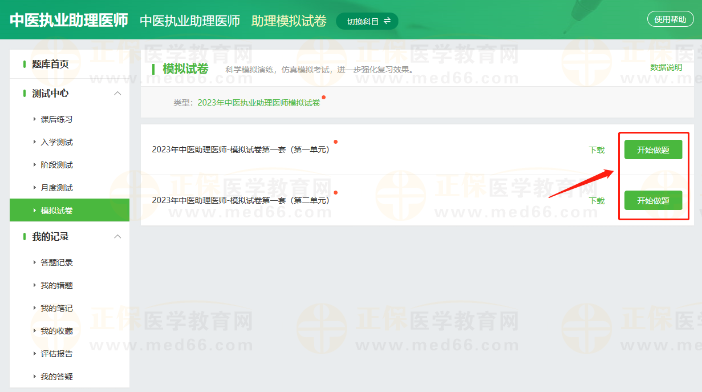This screenshot has width=702, height=392.
Task: Collapse the 测试中心 section chevron
Action: [x=117, y=93]
